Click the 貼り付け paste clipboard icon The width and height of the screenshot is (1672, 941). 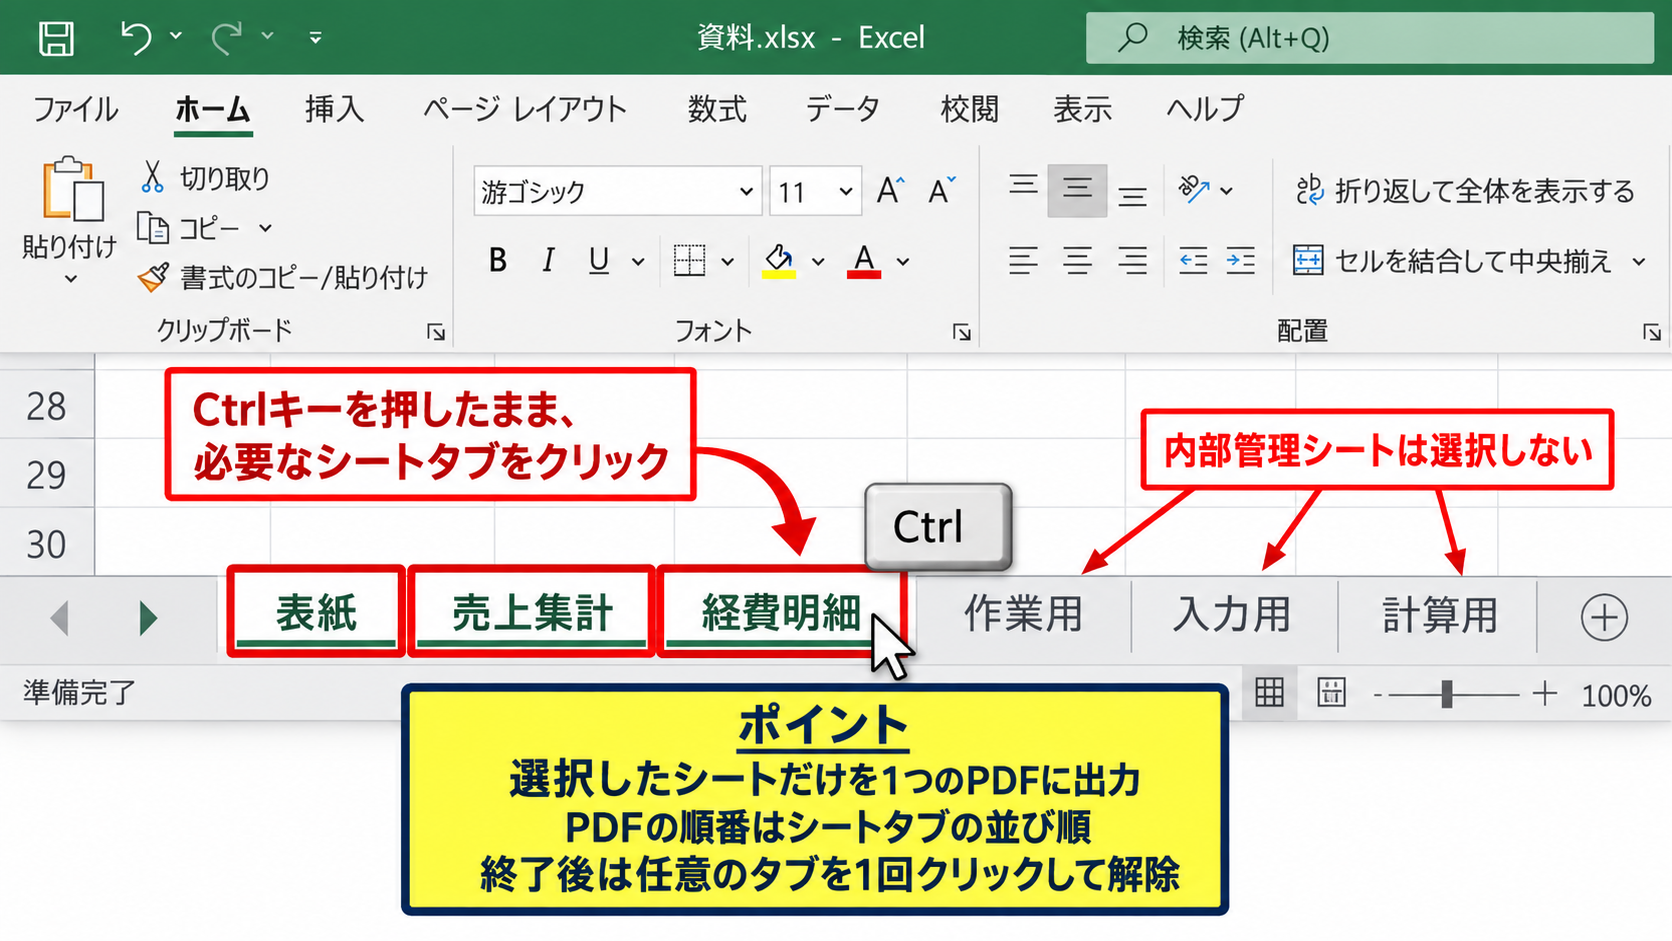tap(72, 189)
